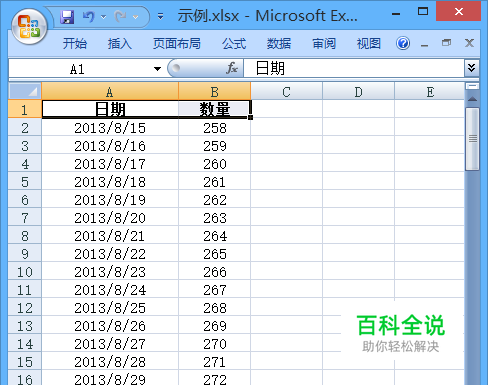Image resolution: width=488 pixels, height=385 pixels.
Task: Customize the Quick Access Toolbar dropdown
Action: 160,16
